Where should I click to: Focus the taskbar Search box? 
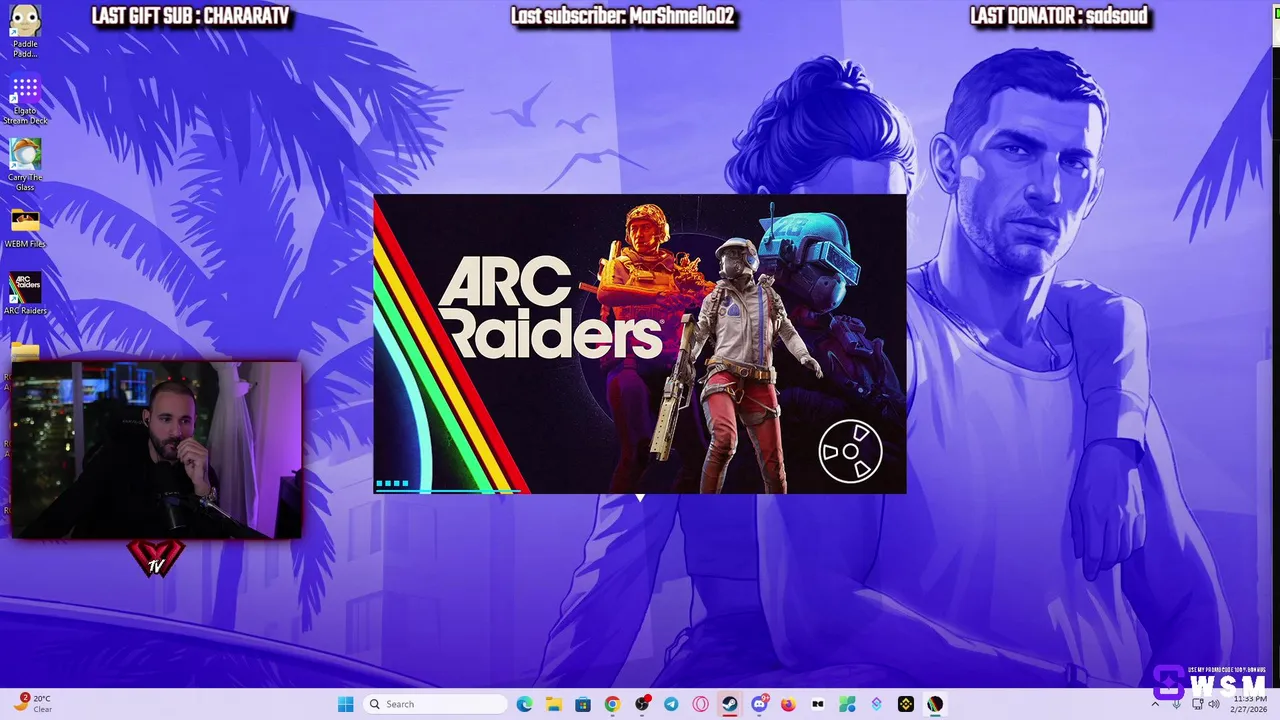tap(434, 704)
